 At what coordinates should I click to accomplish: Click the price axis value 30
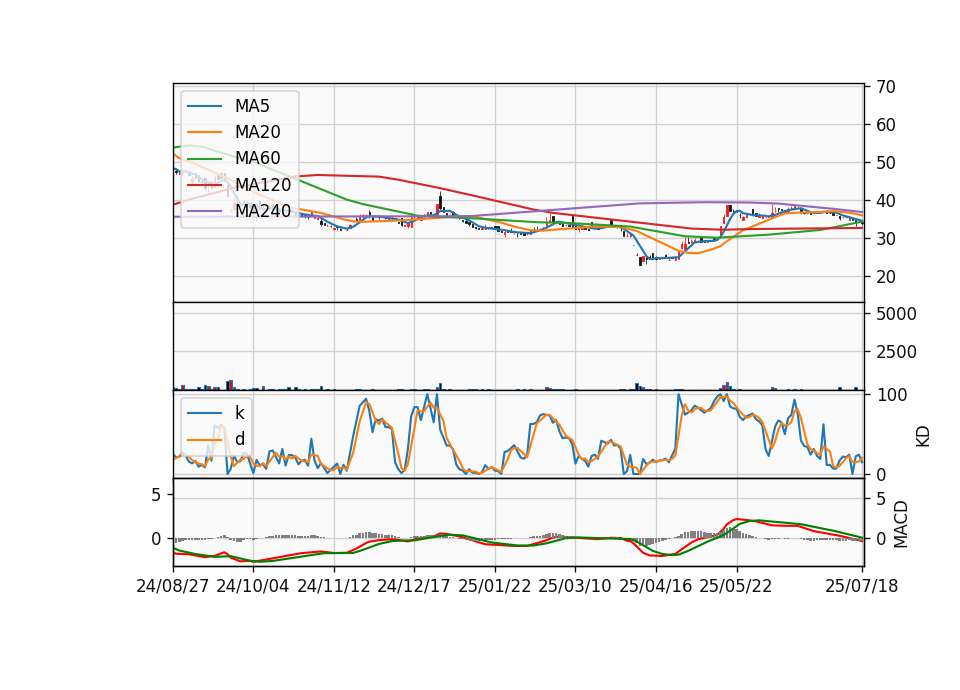886,239
